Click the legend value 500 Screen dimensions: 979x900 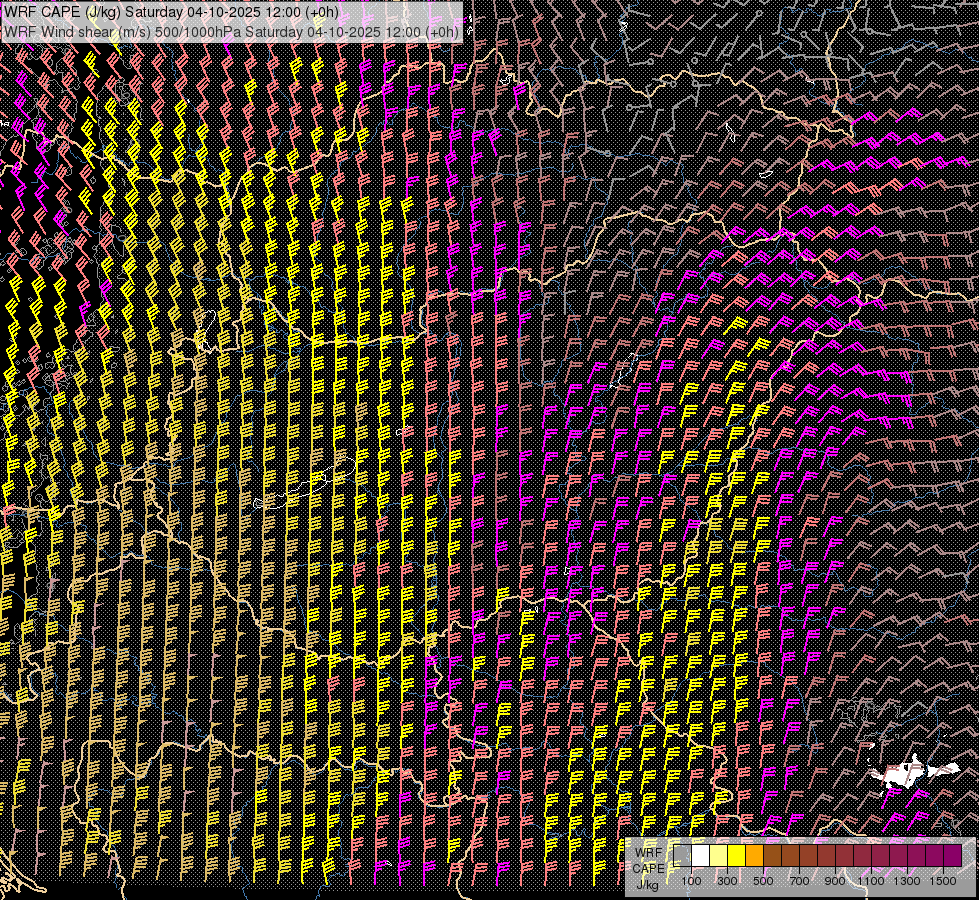763,881
